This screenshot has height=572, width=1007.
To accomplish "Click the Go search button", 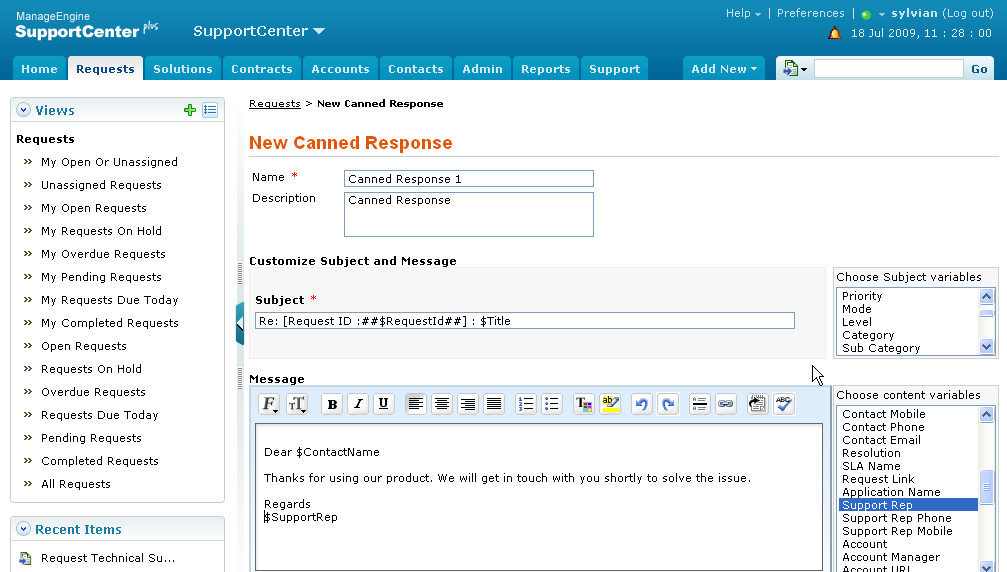I will pos(979,69).
